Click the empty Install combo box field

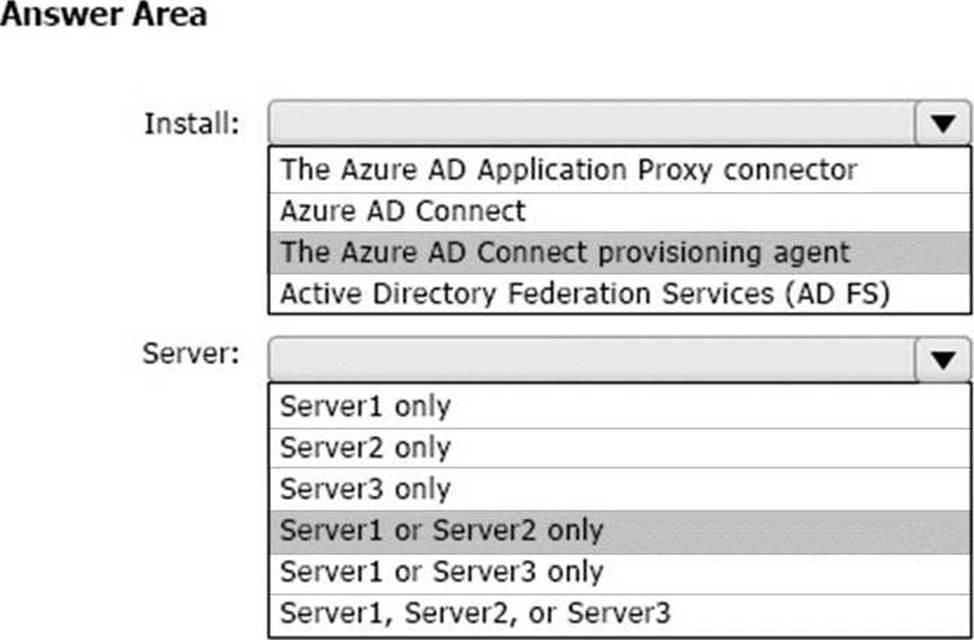tap(591, 123)
